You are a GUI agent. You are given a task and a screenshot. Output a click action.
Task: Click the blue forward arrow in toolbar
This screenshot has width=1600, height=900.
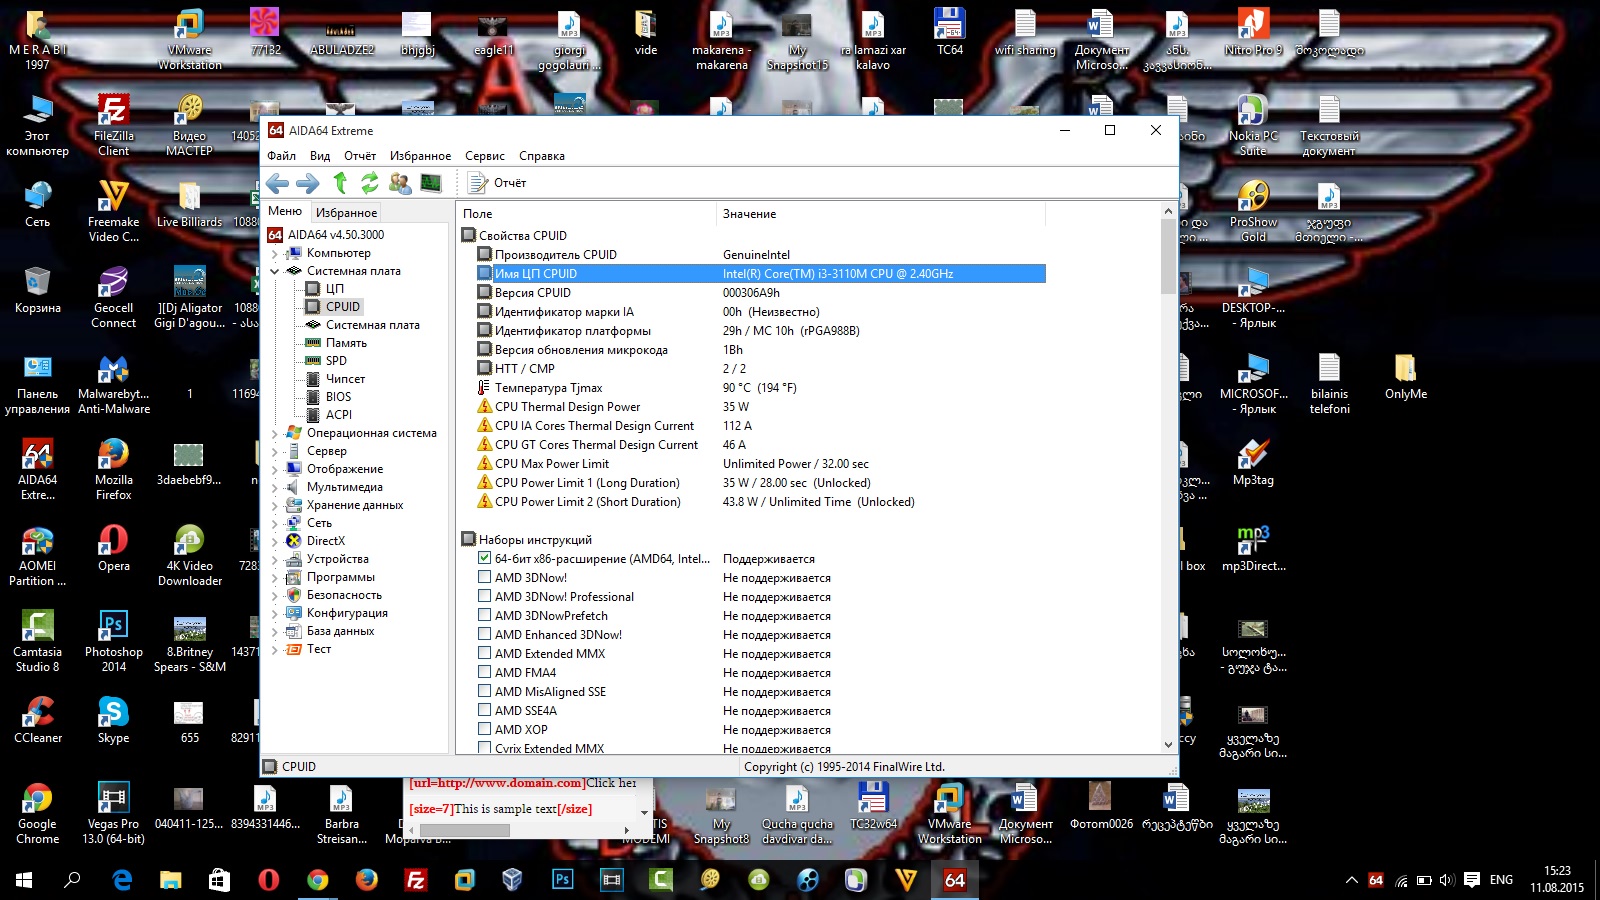coord(308,183)
